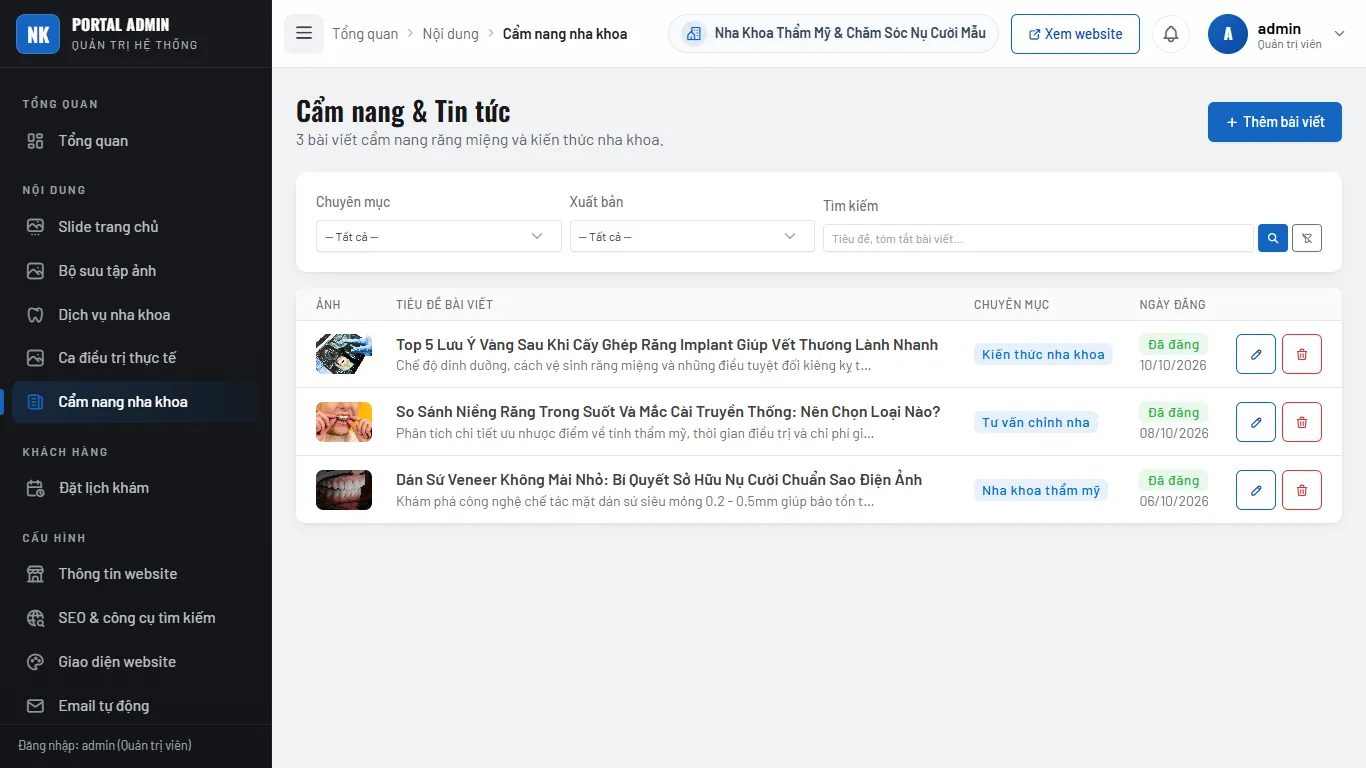Viewport: 1366px width, 768px height.
Task: Open the Xuất bản filter dropdown
Action: [x=692, y=236]
